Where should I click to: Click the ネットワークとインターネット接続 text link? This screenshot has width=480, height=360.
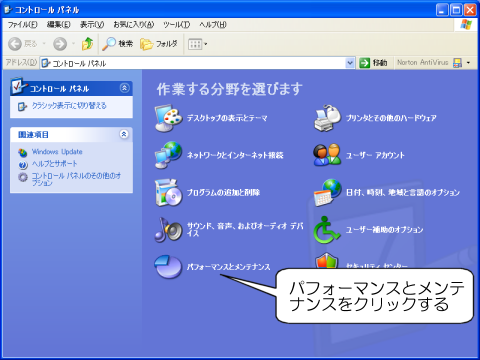click(235, 155)
